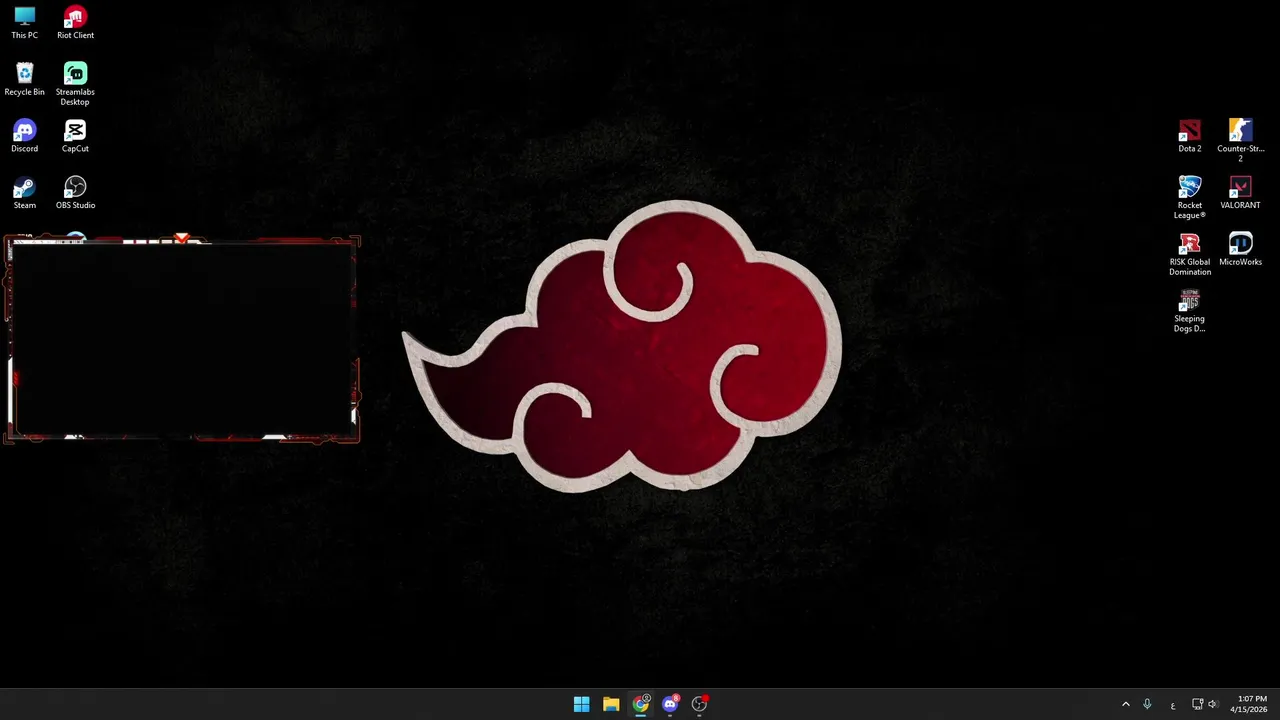This screenshot has width=1280, height=720.
Task: Select the Sleeping Dogs desktop shortcut
Action: tap(1189, 312)
